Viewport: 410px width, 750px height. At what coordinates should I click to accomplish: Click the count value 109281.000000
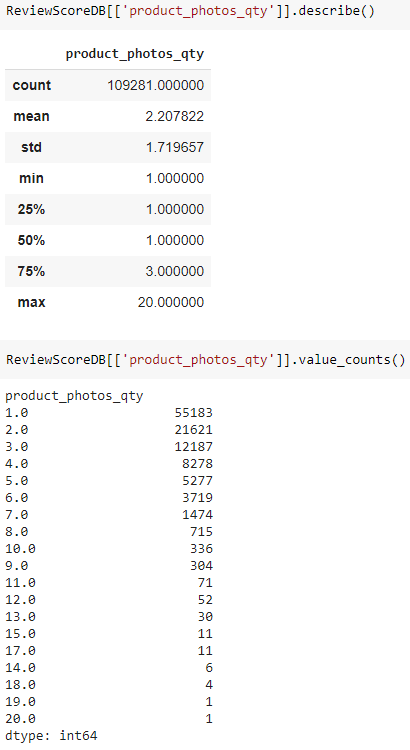coord(155,85)
